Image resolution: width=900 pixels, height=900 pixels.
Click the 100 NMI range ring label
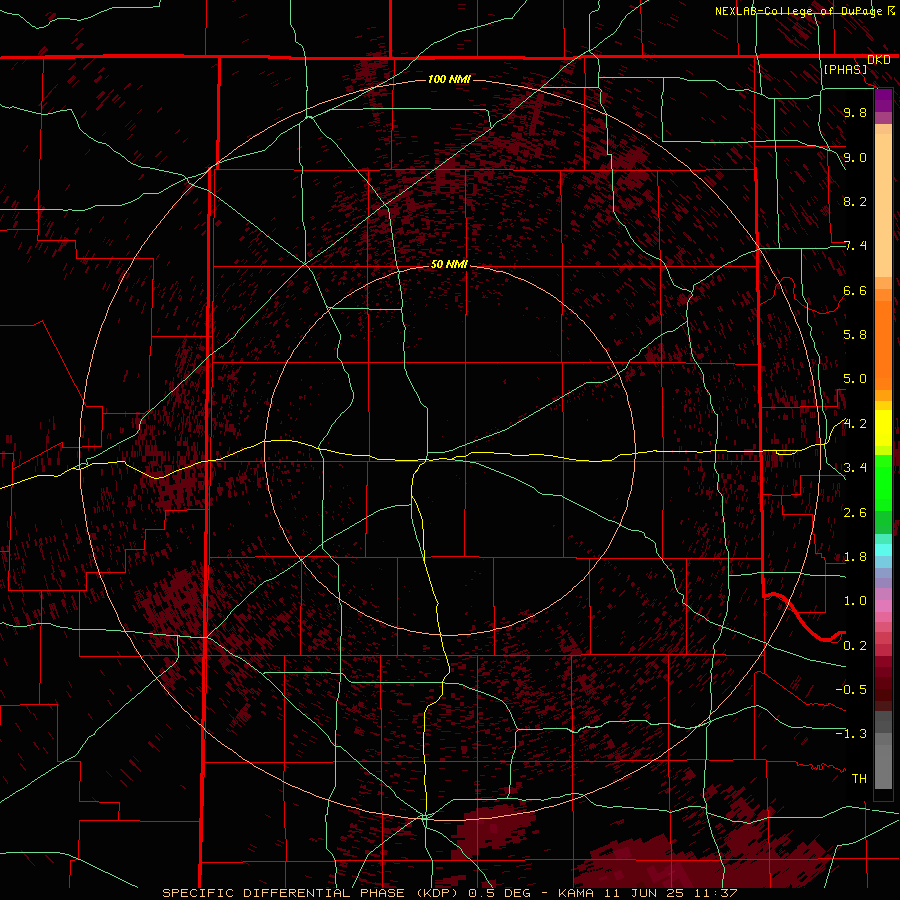[x=449, y=79]
